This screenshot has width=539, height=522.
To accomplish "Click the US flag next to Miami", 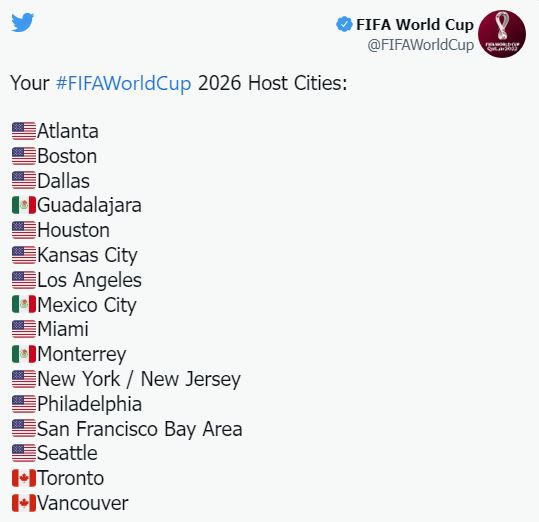I will 24,329.
